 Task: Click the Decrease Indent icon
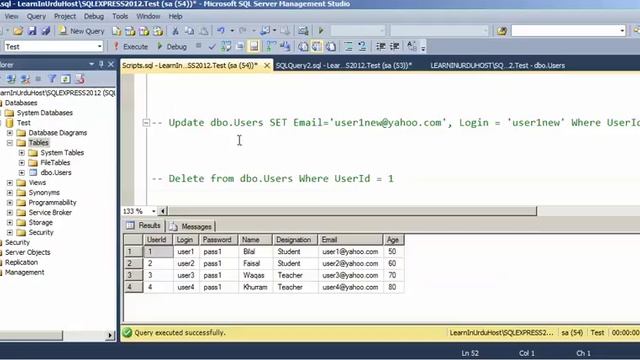pyautogui.click(x=380, y=47)
